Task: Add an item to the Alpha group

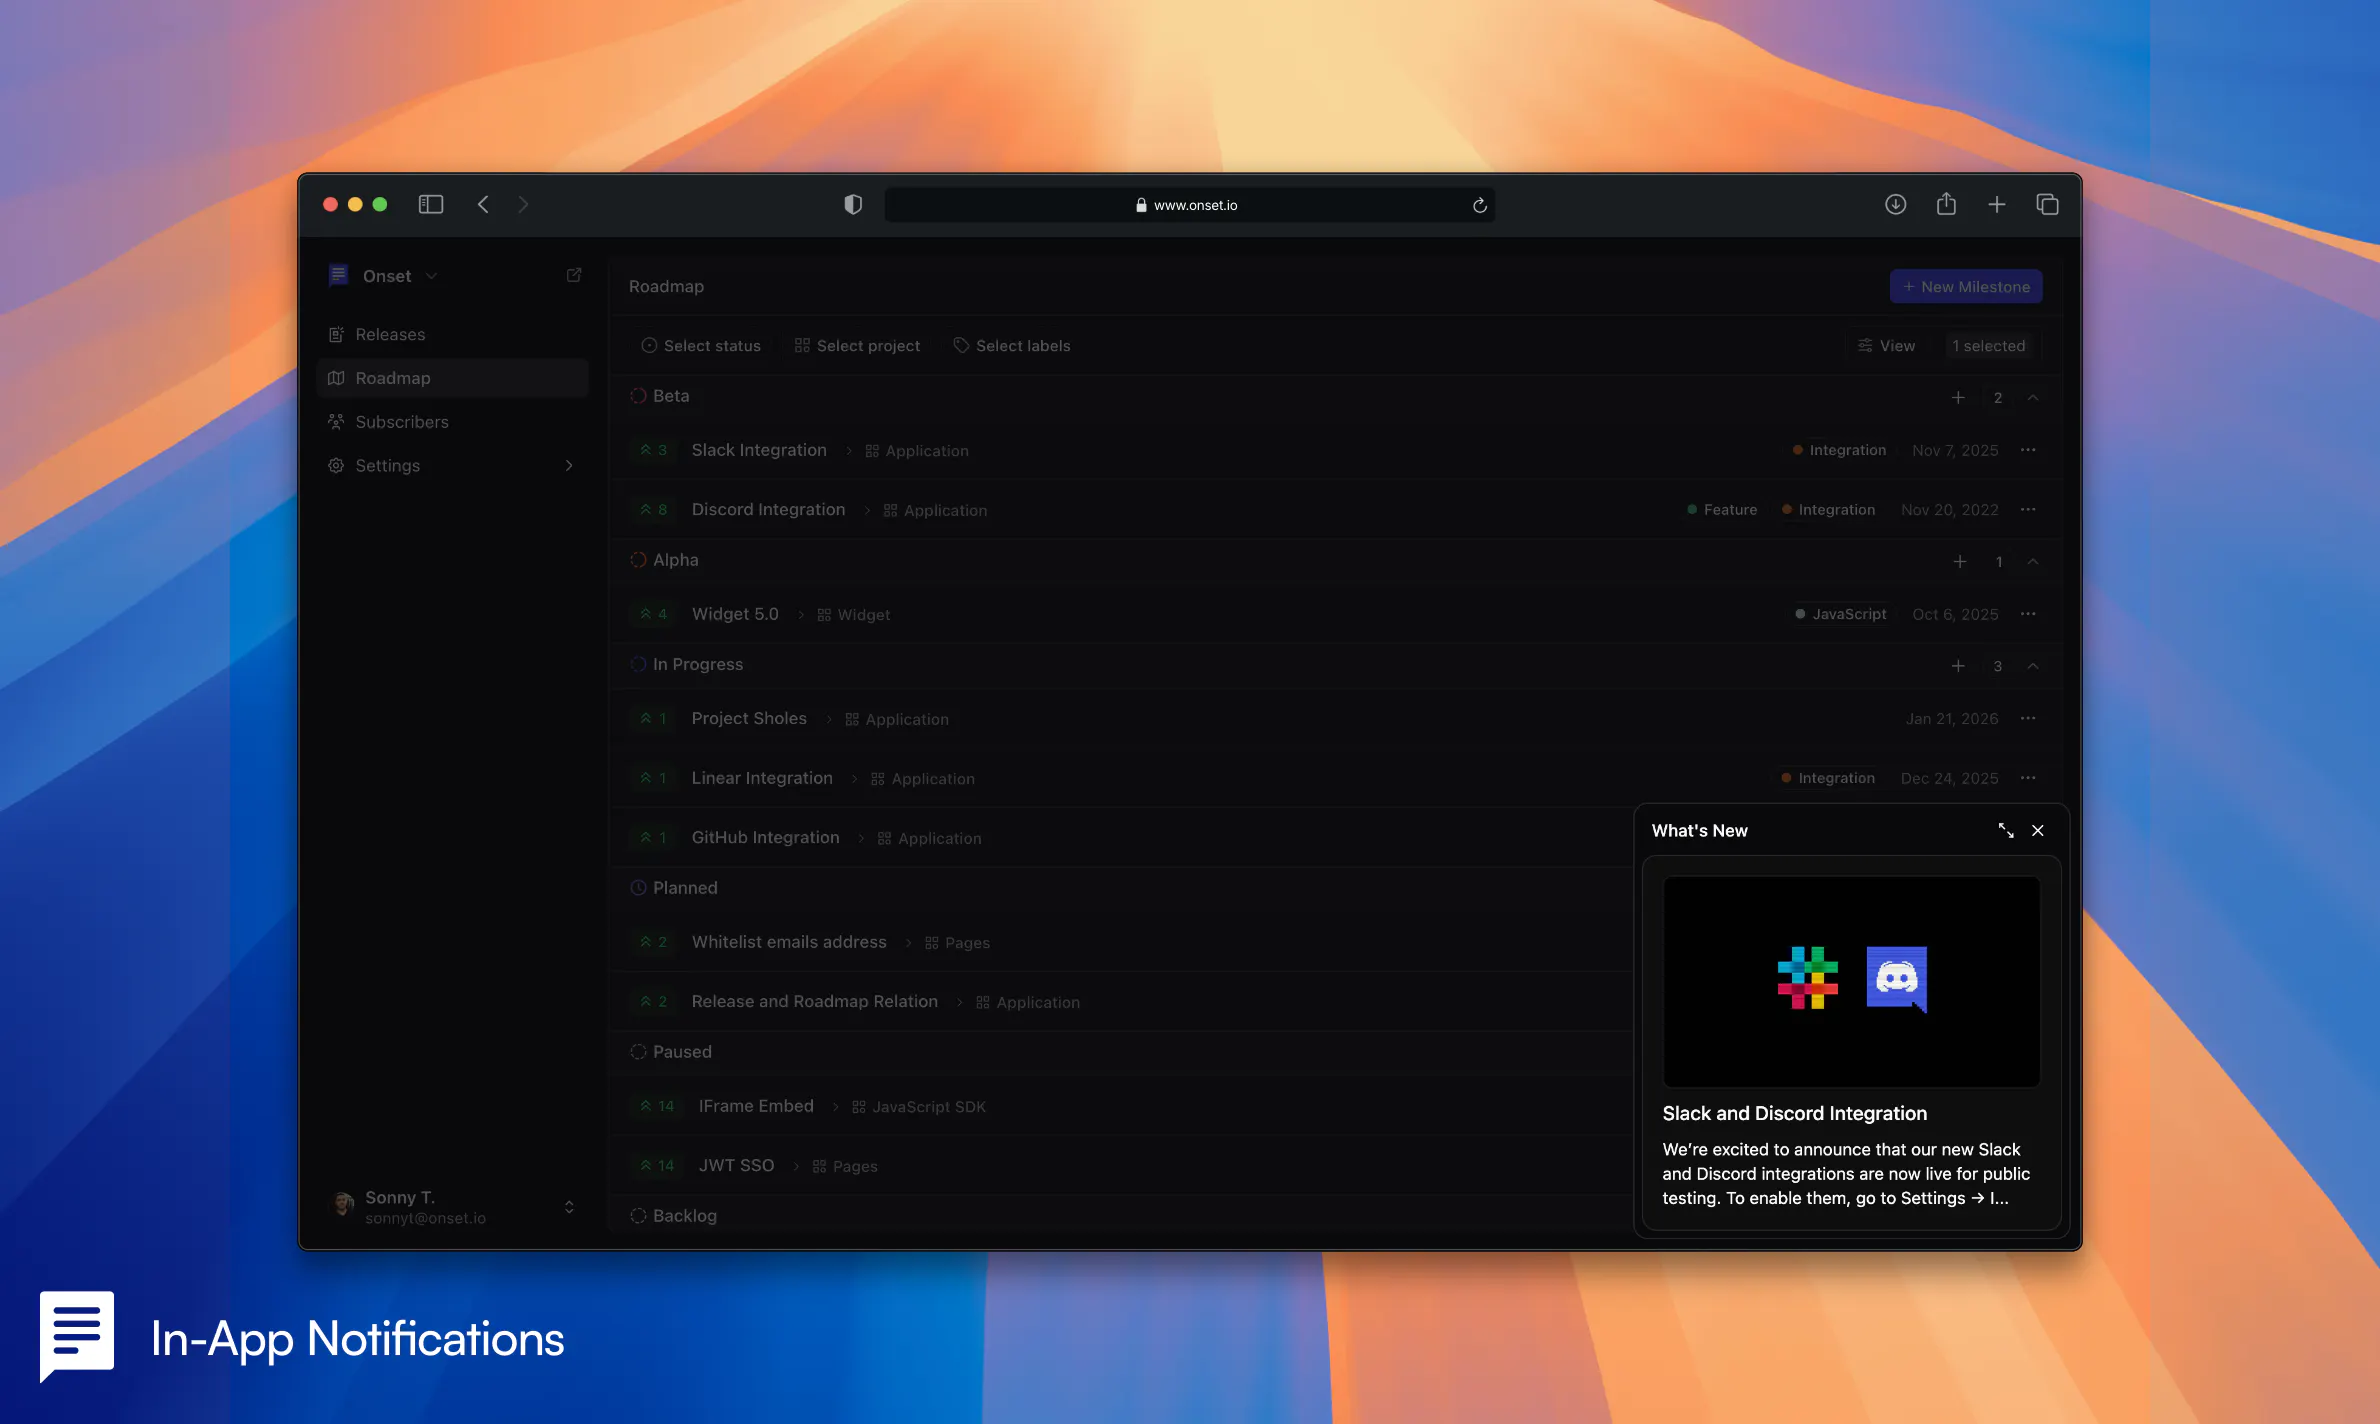Action: click(1960, 562)
